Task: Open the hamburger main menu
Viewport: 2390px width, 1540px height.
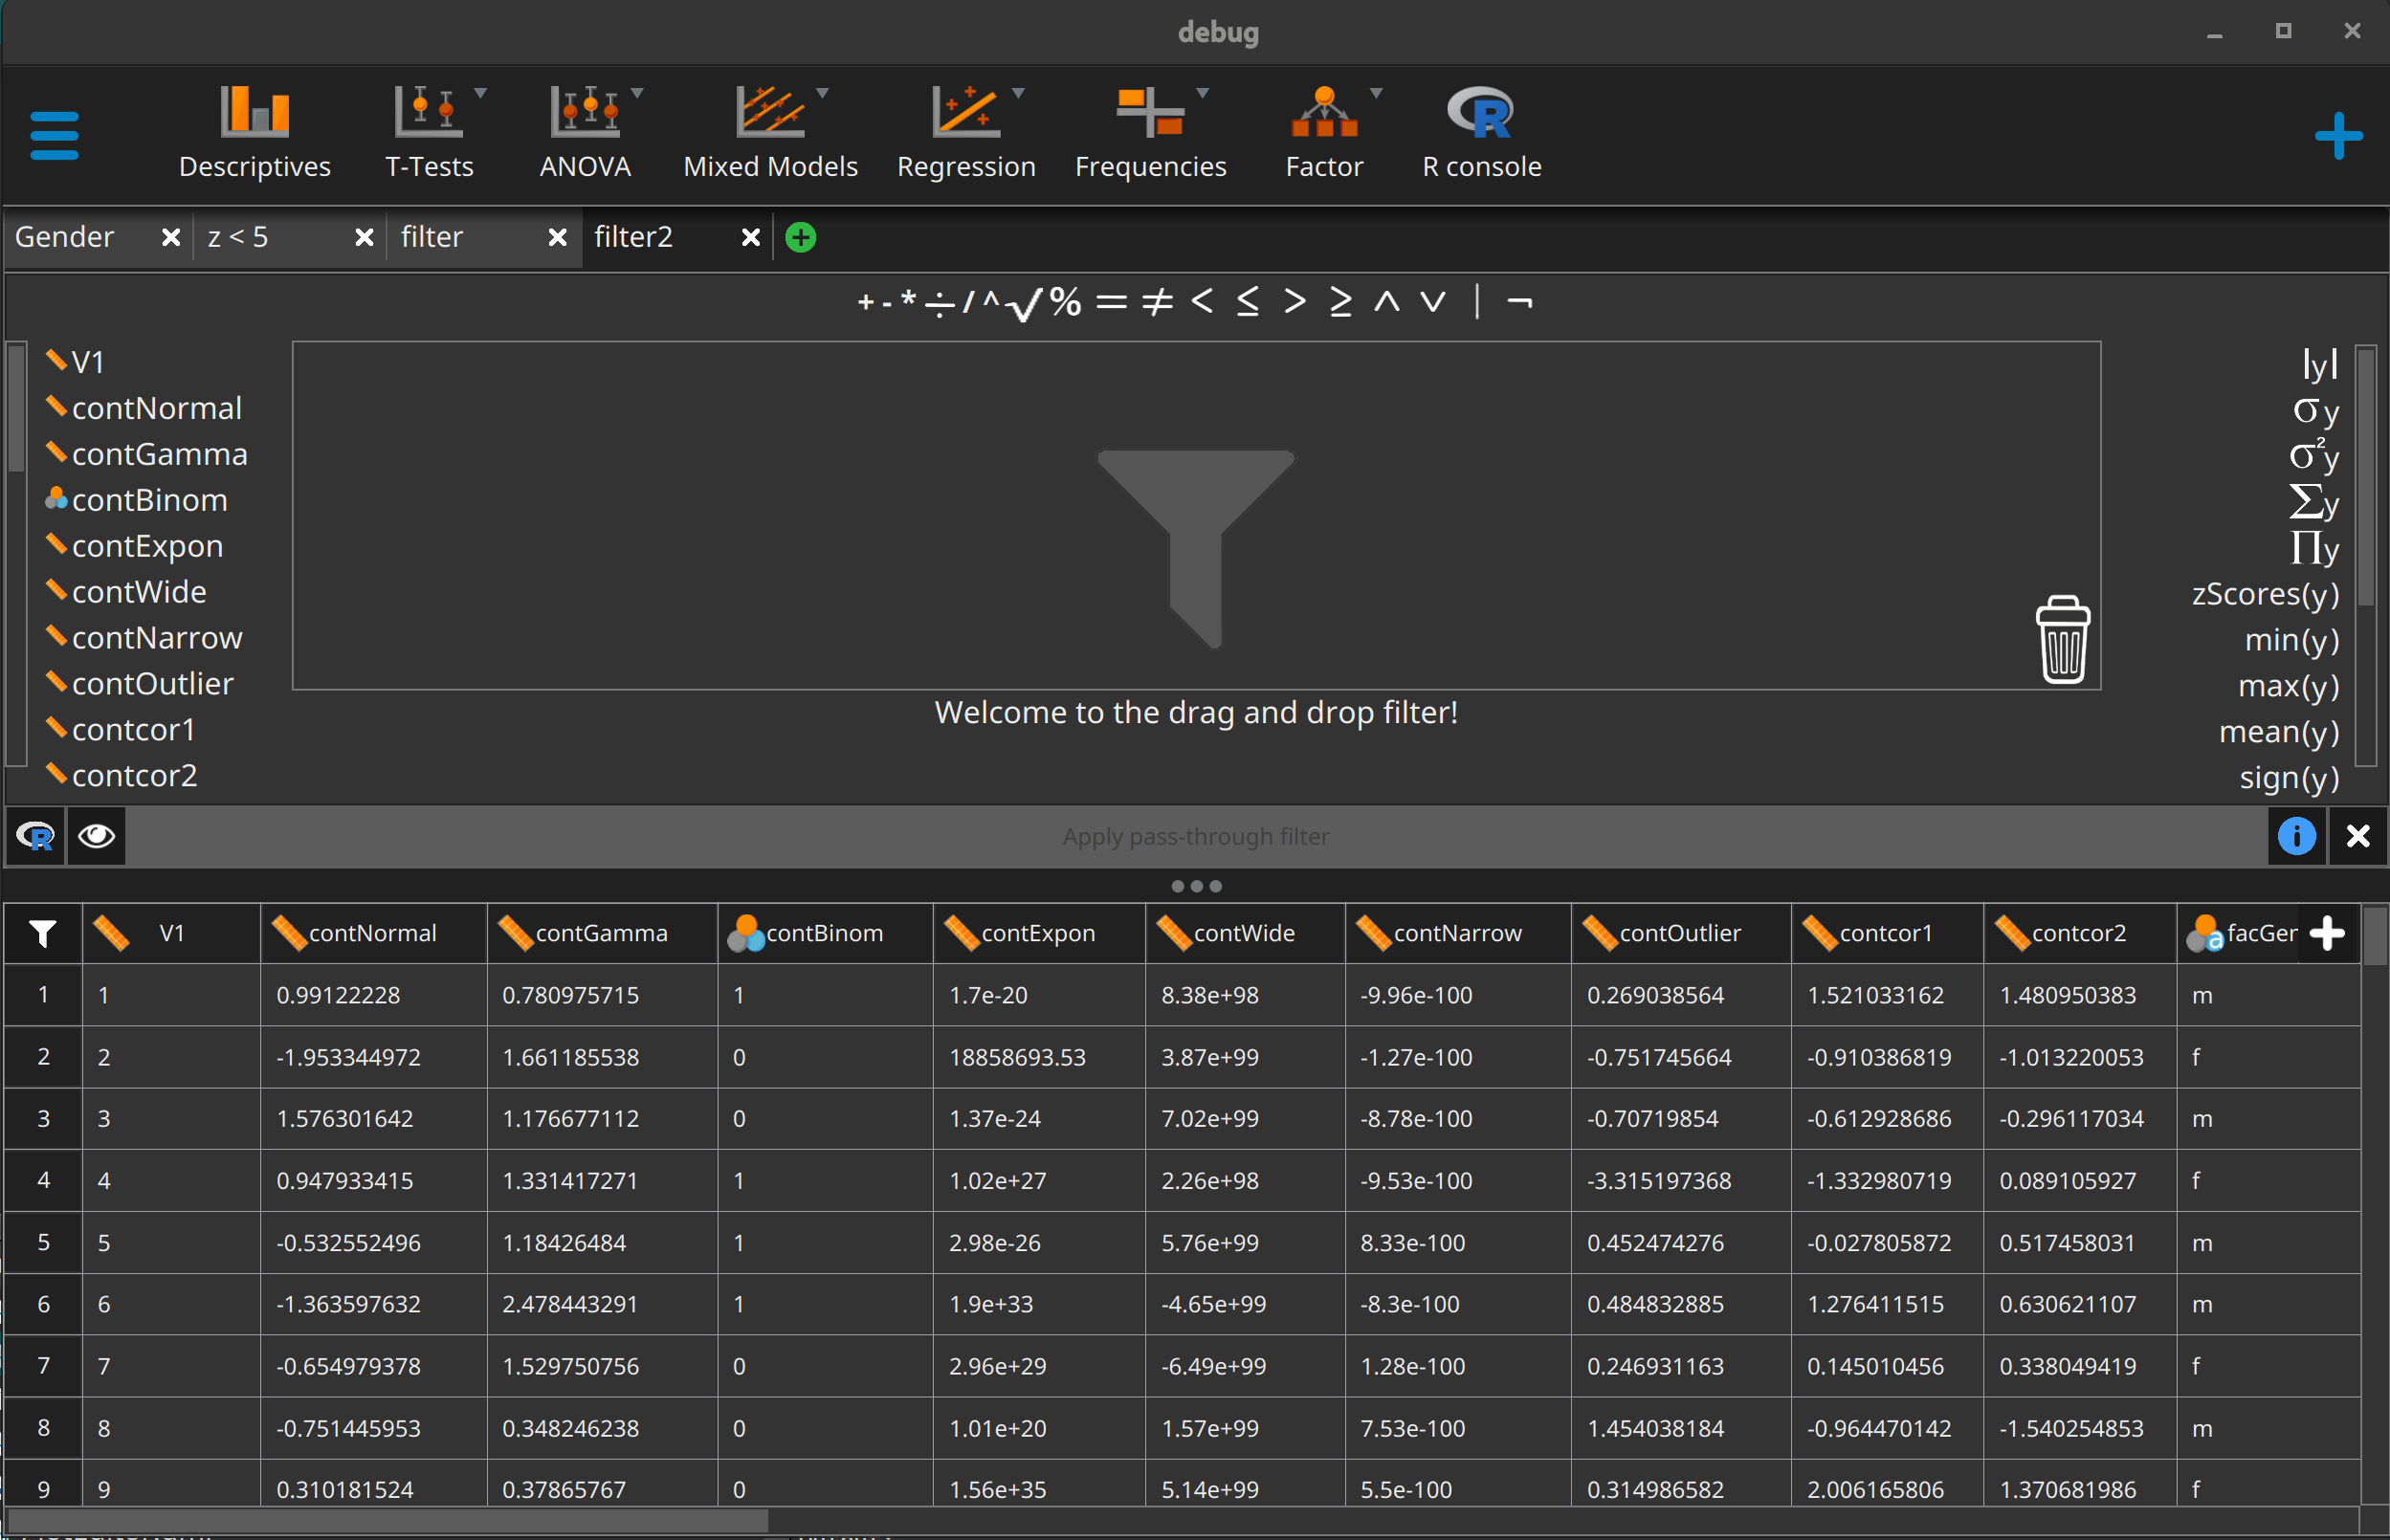Action: coord(54,134)
